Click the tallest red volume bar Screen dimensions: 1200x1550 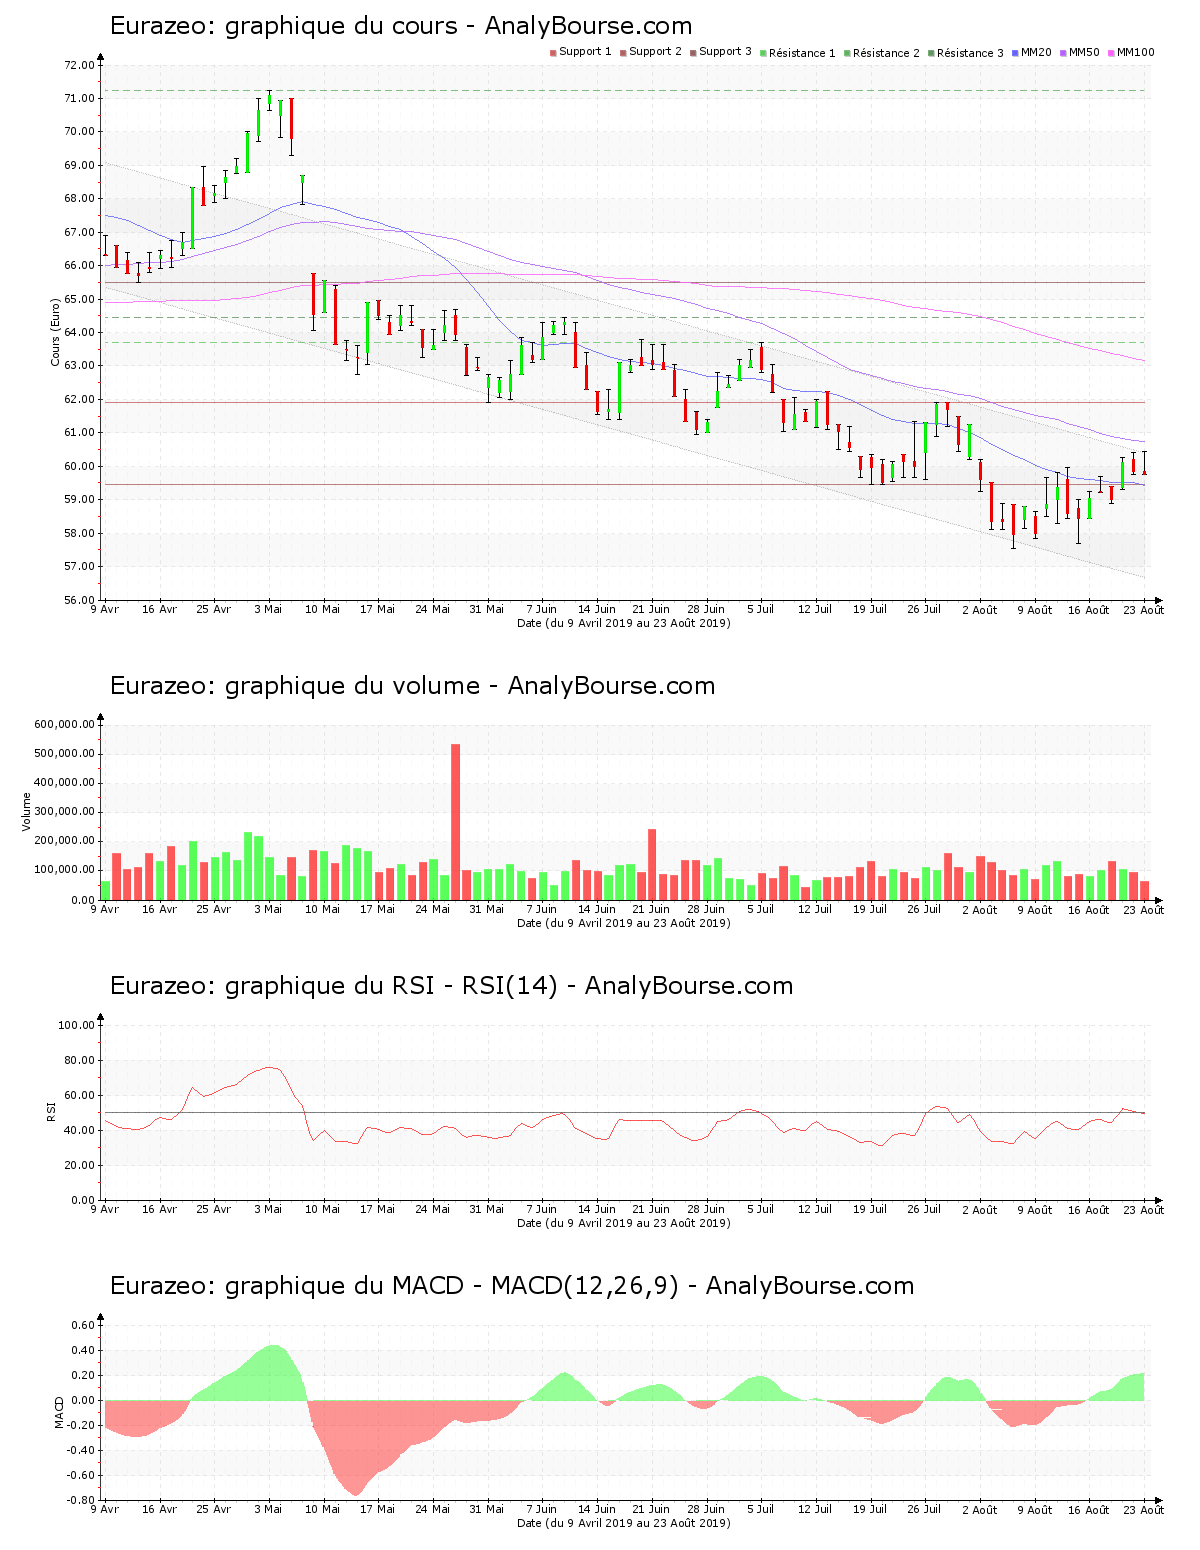click(455, 822)
